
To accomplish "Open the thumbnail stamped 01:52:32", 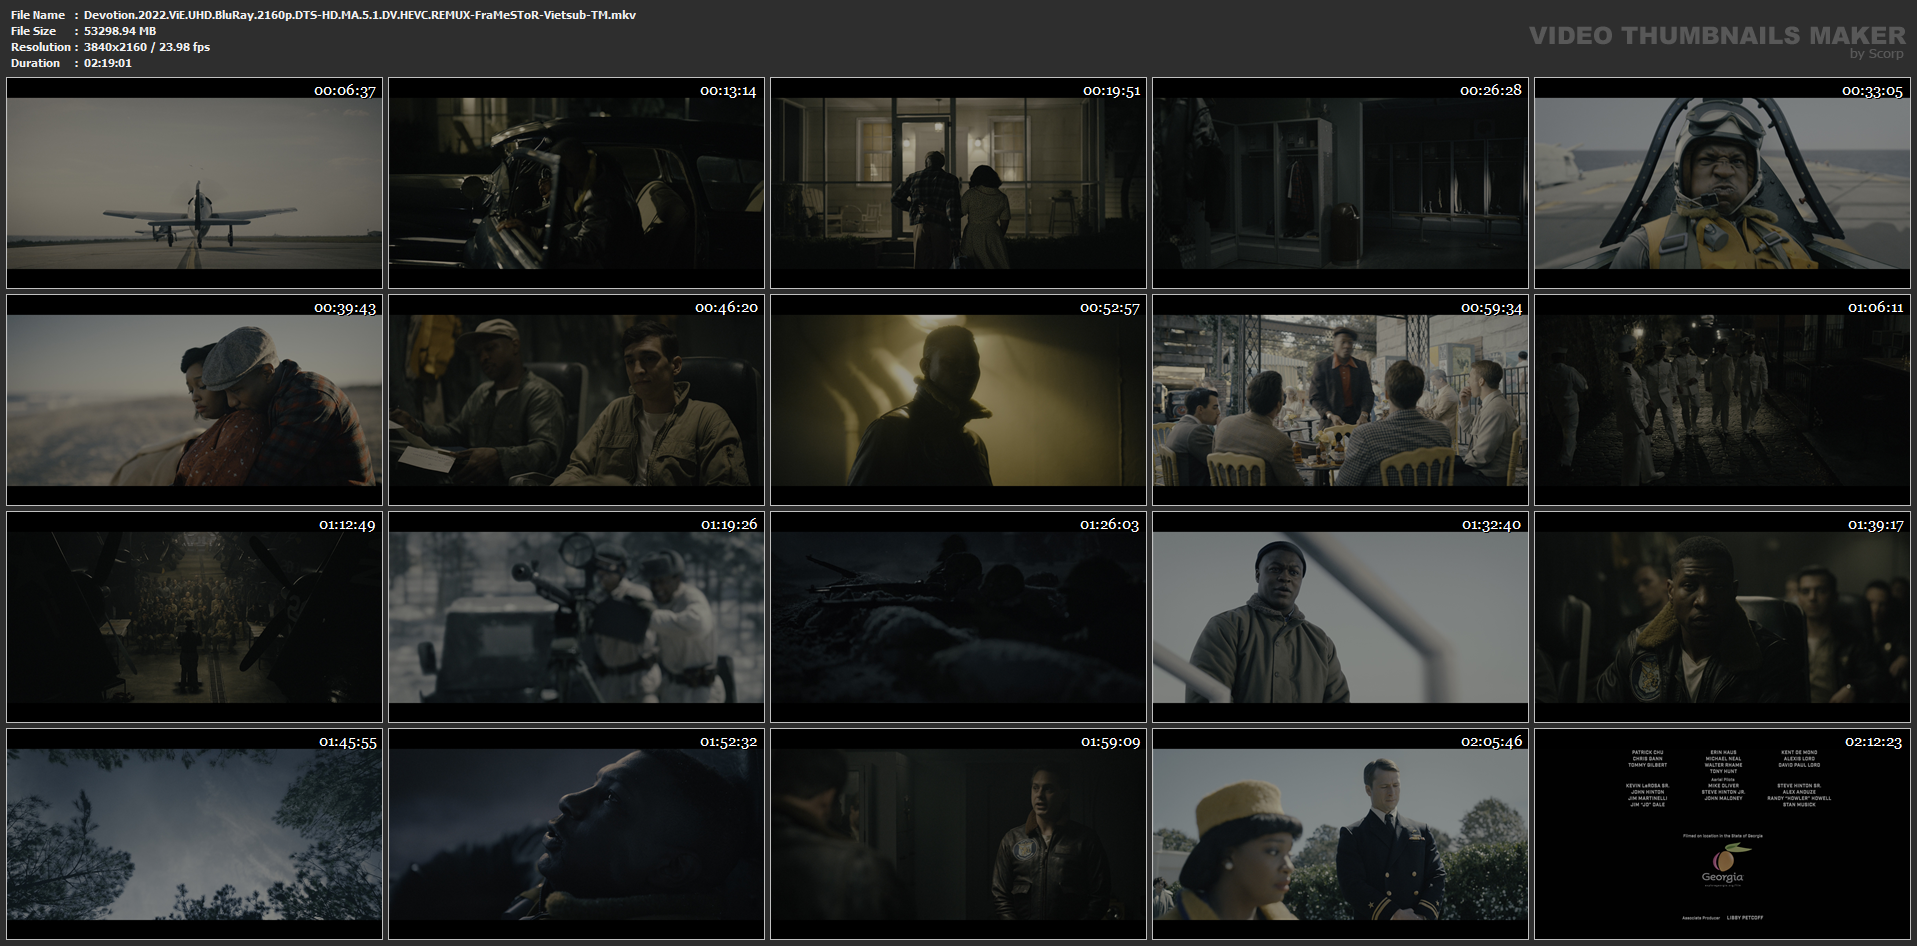I will tap(576, 834).
